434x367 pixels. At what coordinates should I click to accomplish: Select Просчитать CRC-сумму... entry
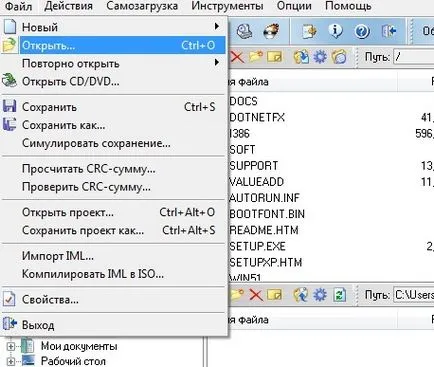(114, 169)
